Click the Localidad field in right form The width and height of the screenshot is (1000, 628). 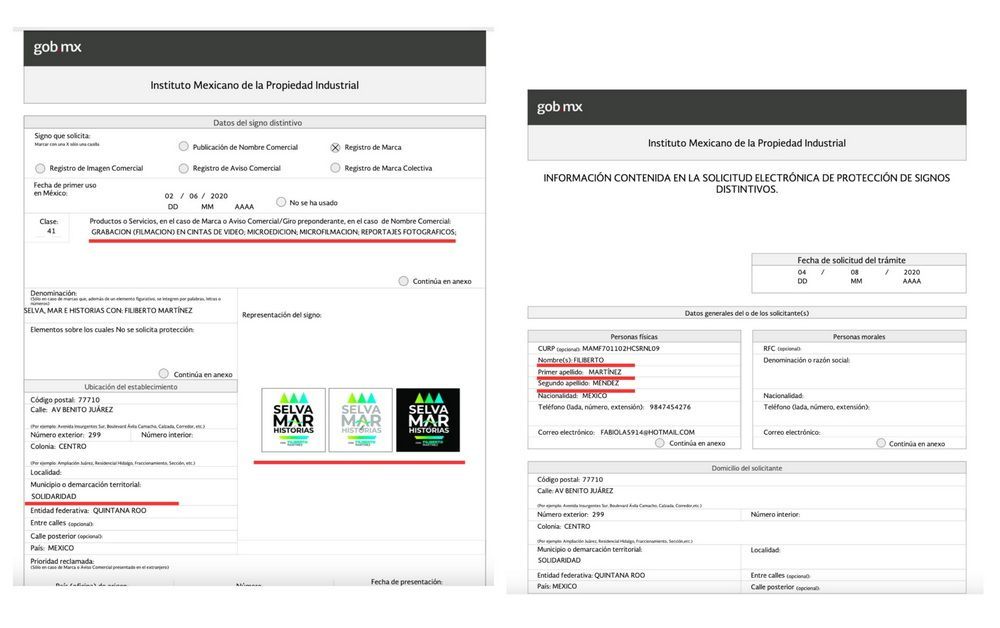point(765,550)
